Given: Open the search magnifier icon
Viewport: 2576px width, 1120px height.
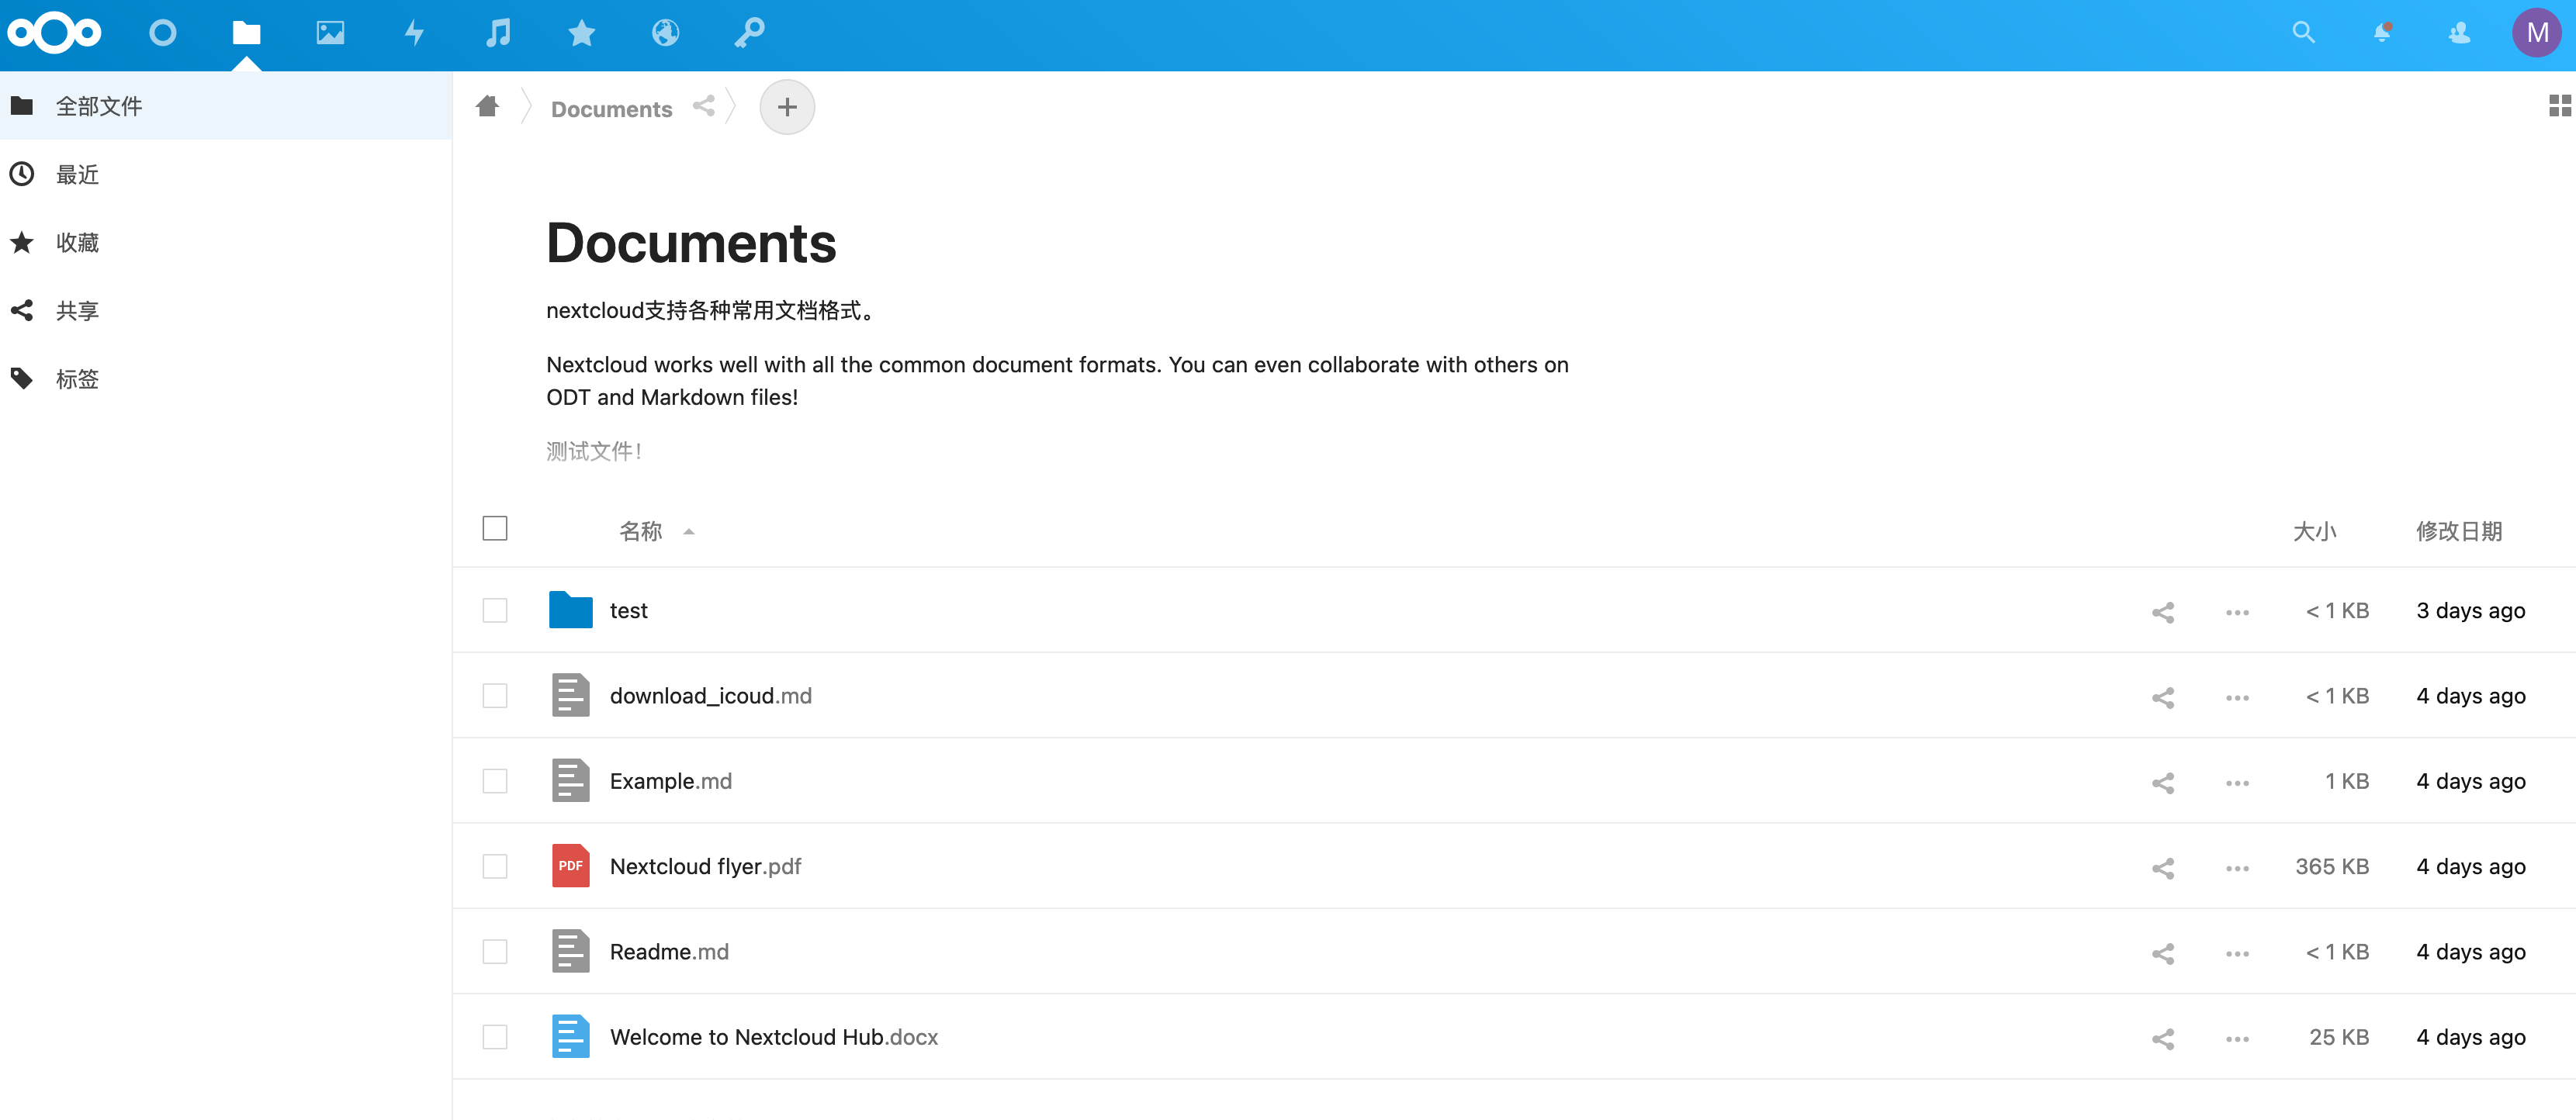Looking at the screenshot, I should tap(2304, 33).
